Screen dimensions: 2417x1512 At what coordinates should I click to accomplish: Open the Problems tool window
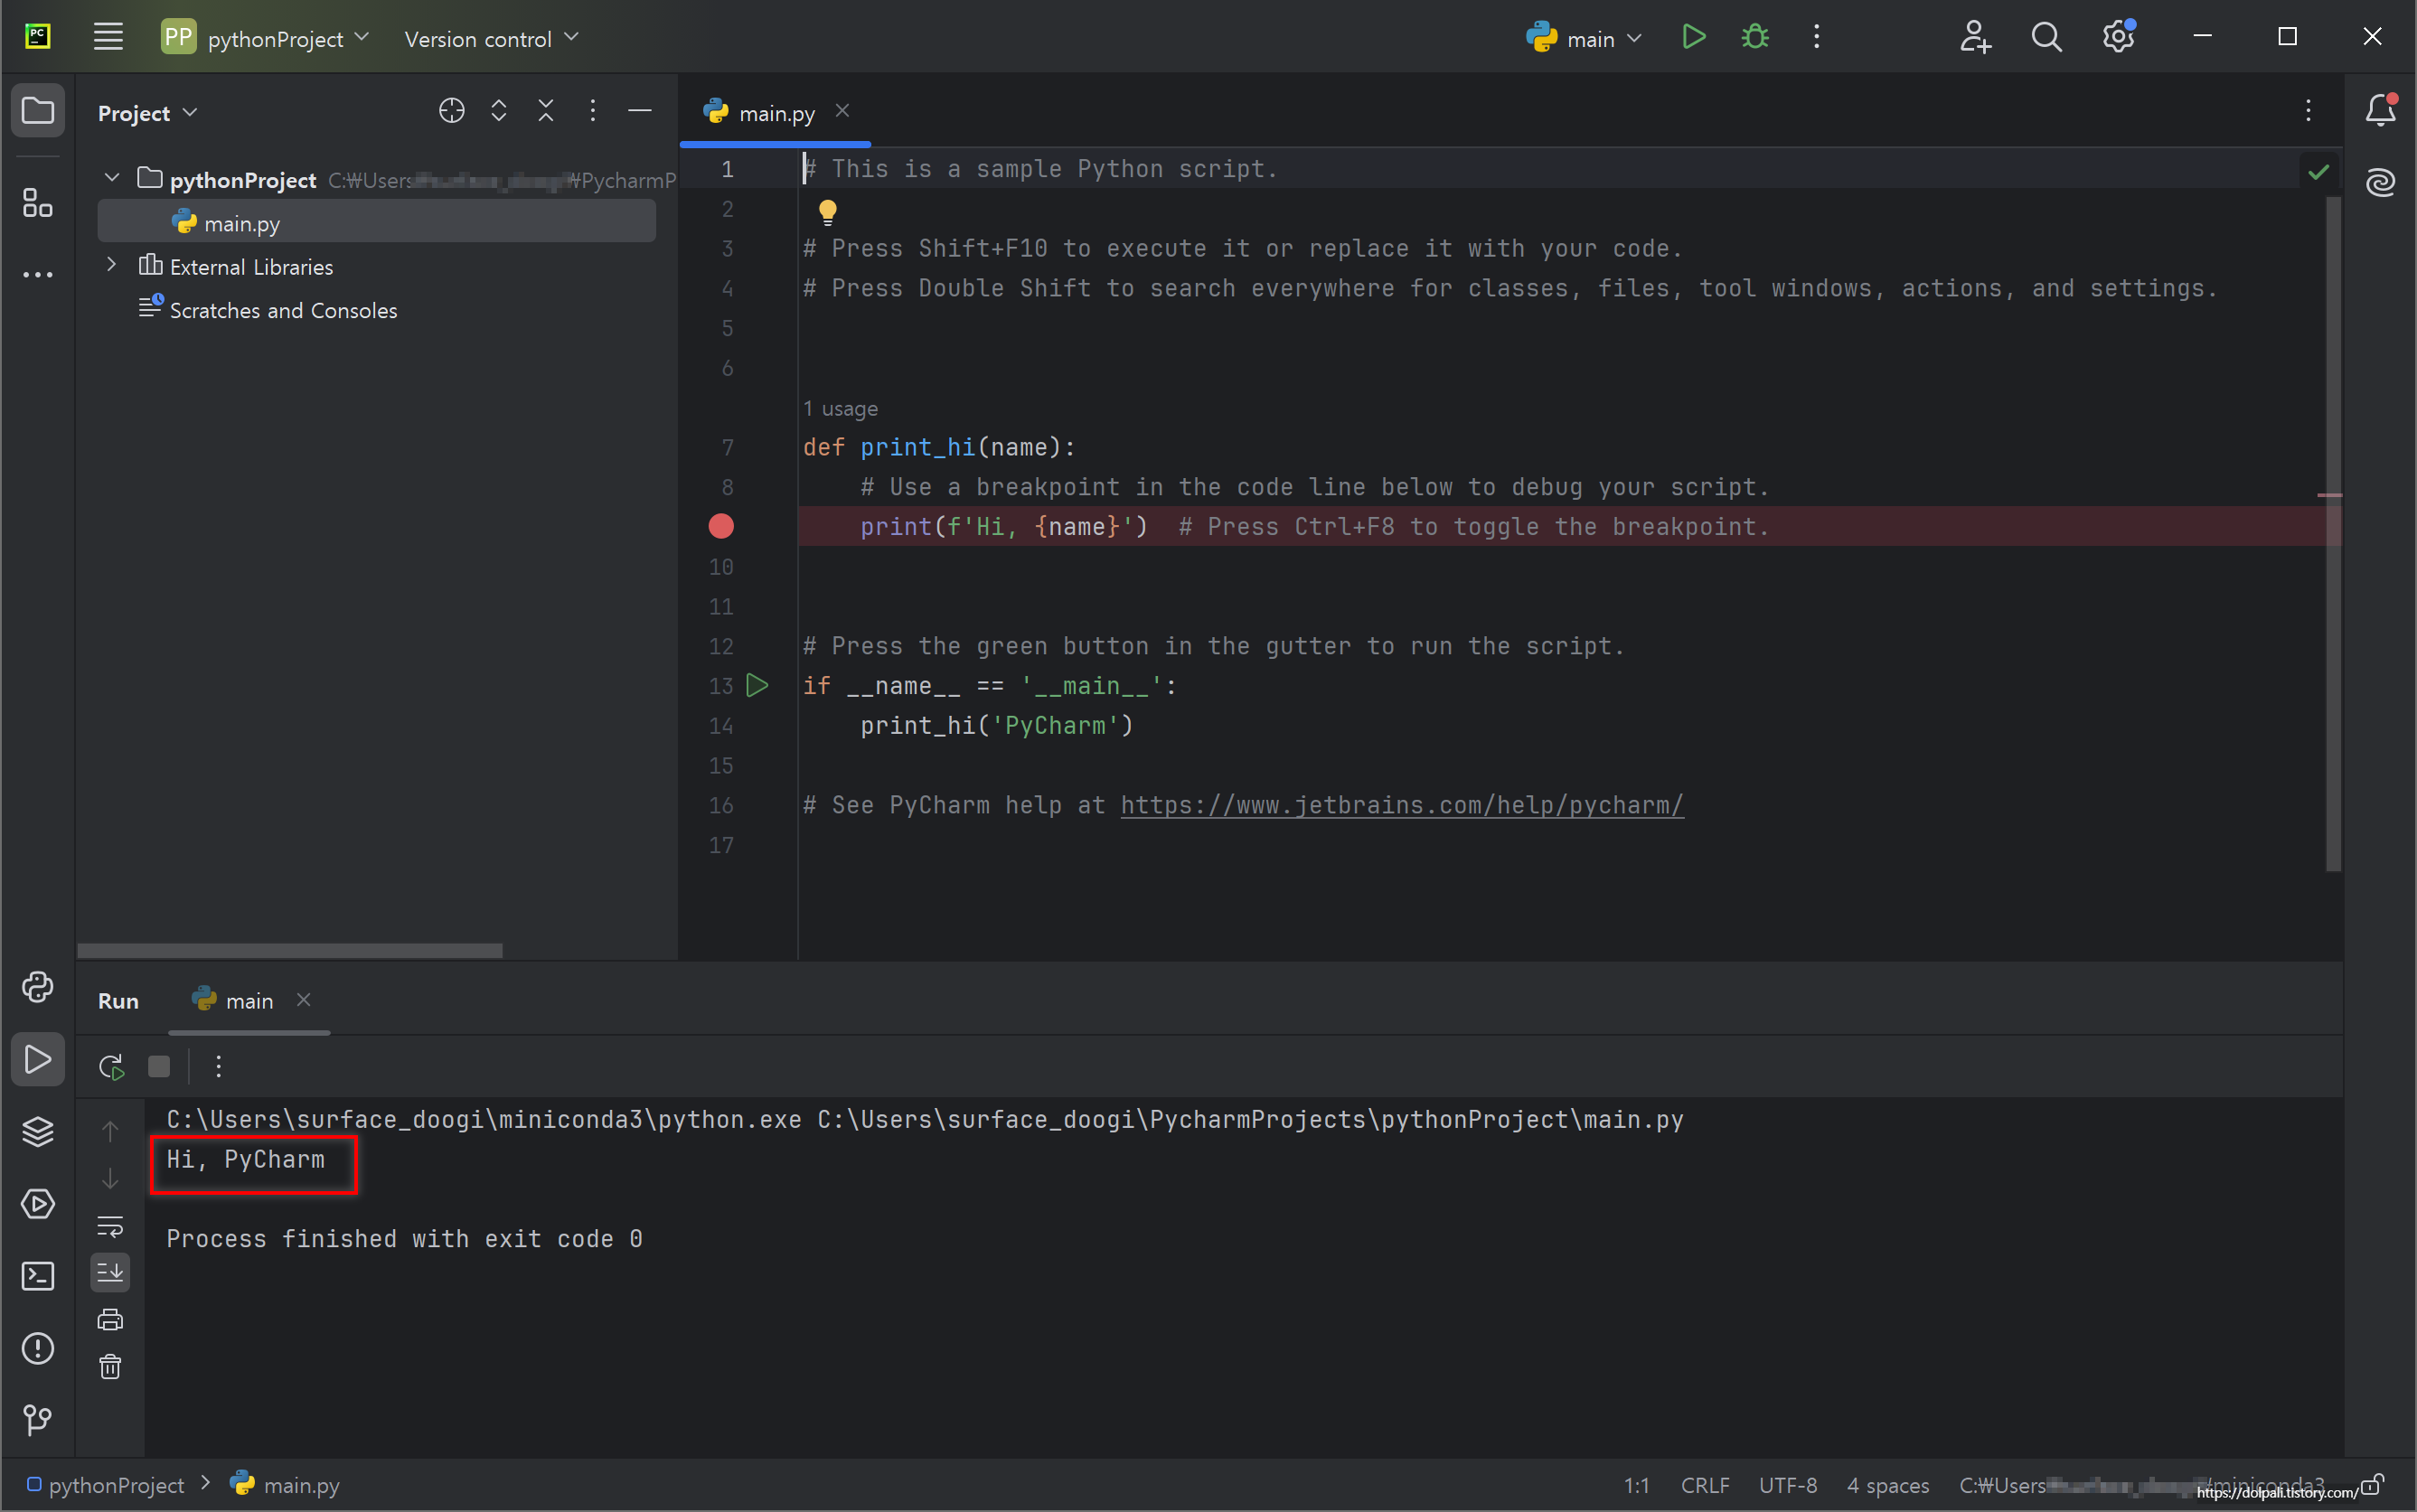(x=38, y=1348)
